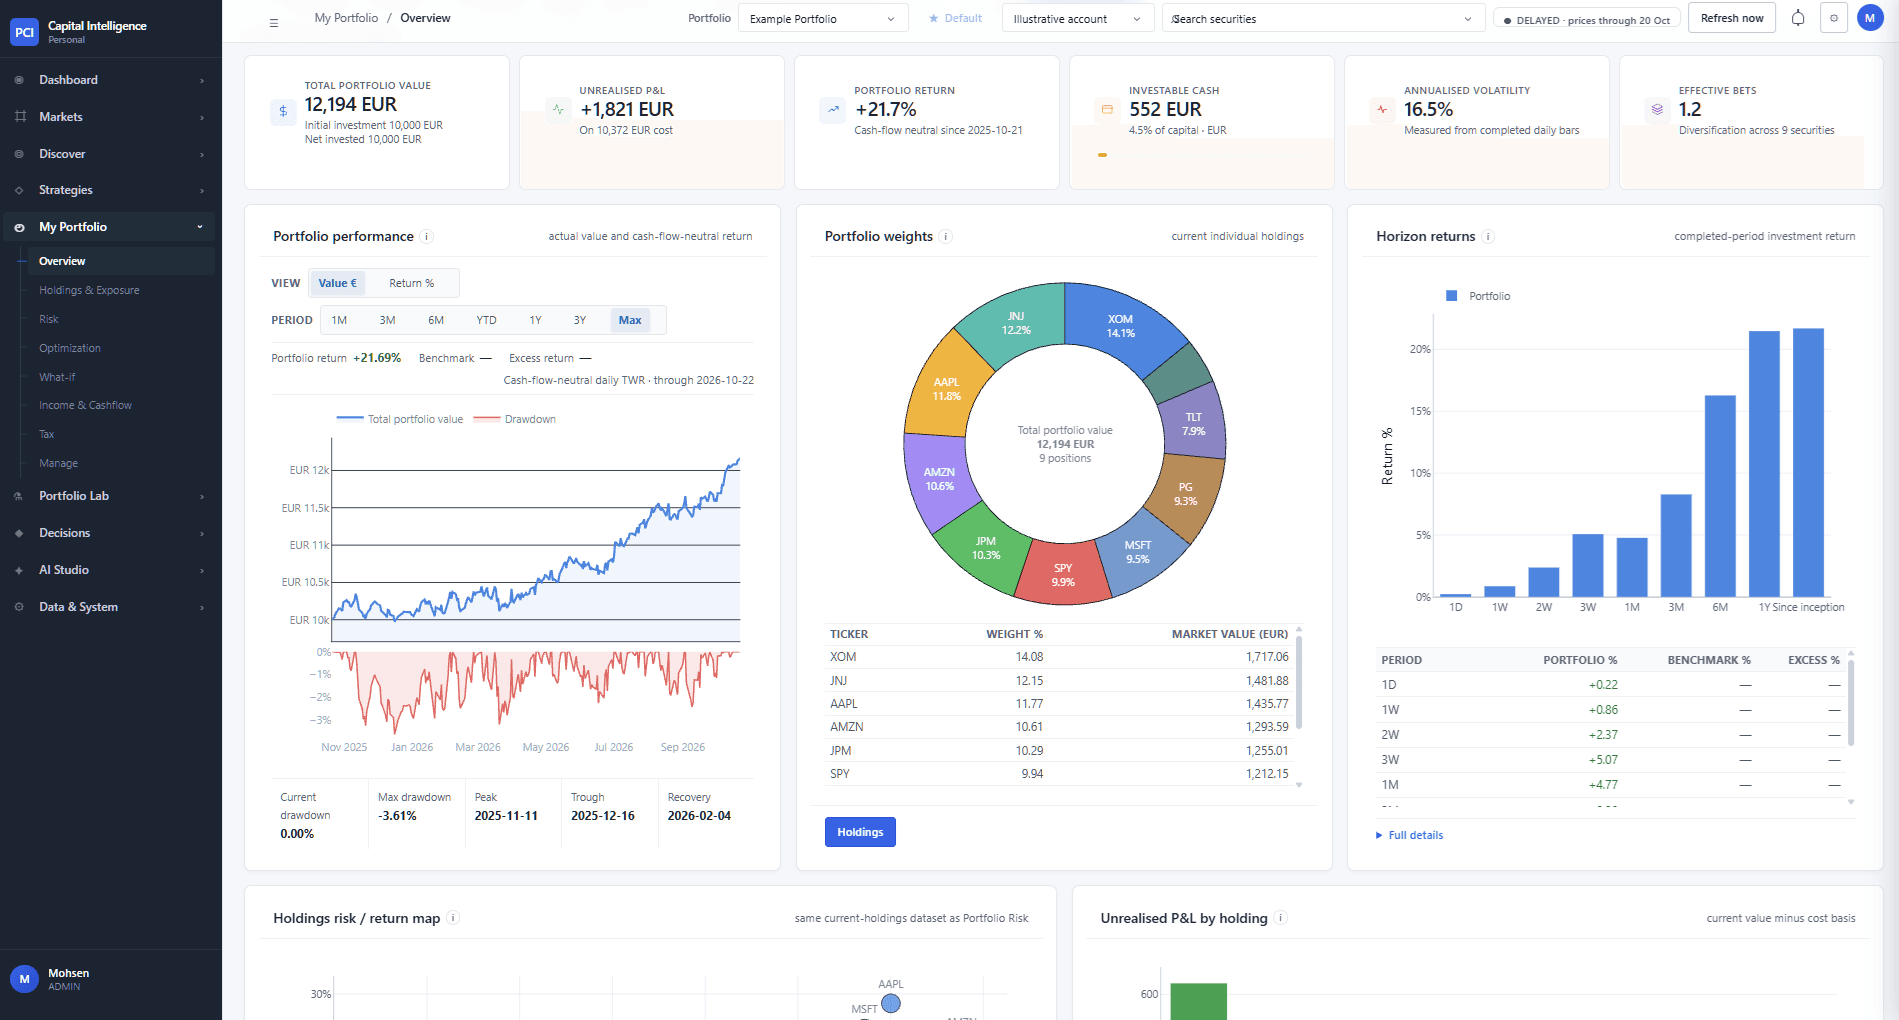Click the Holdings button
Screen dimensions: 1899x1020
[860, 832]
